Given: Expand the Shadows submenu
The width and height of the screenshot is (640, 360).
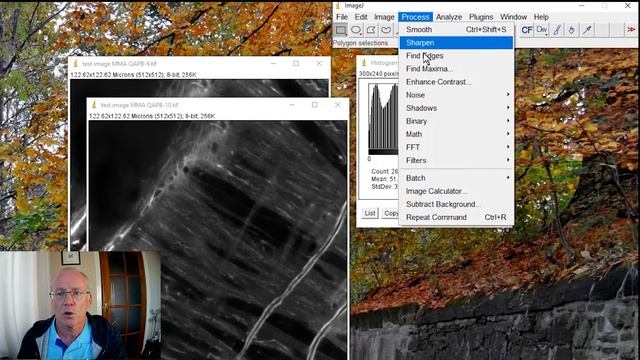Looking at the screenshot, I should pos(456,108).
